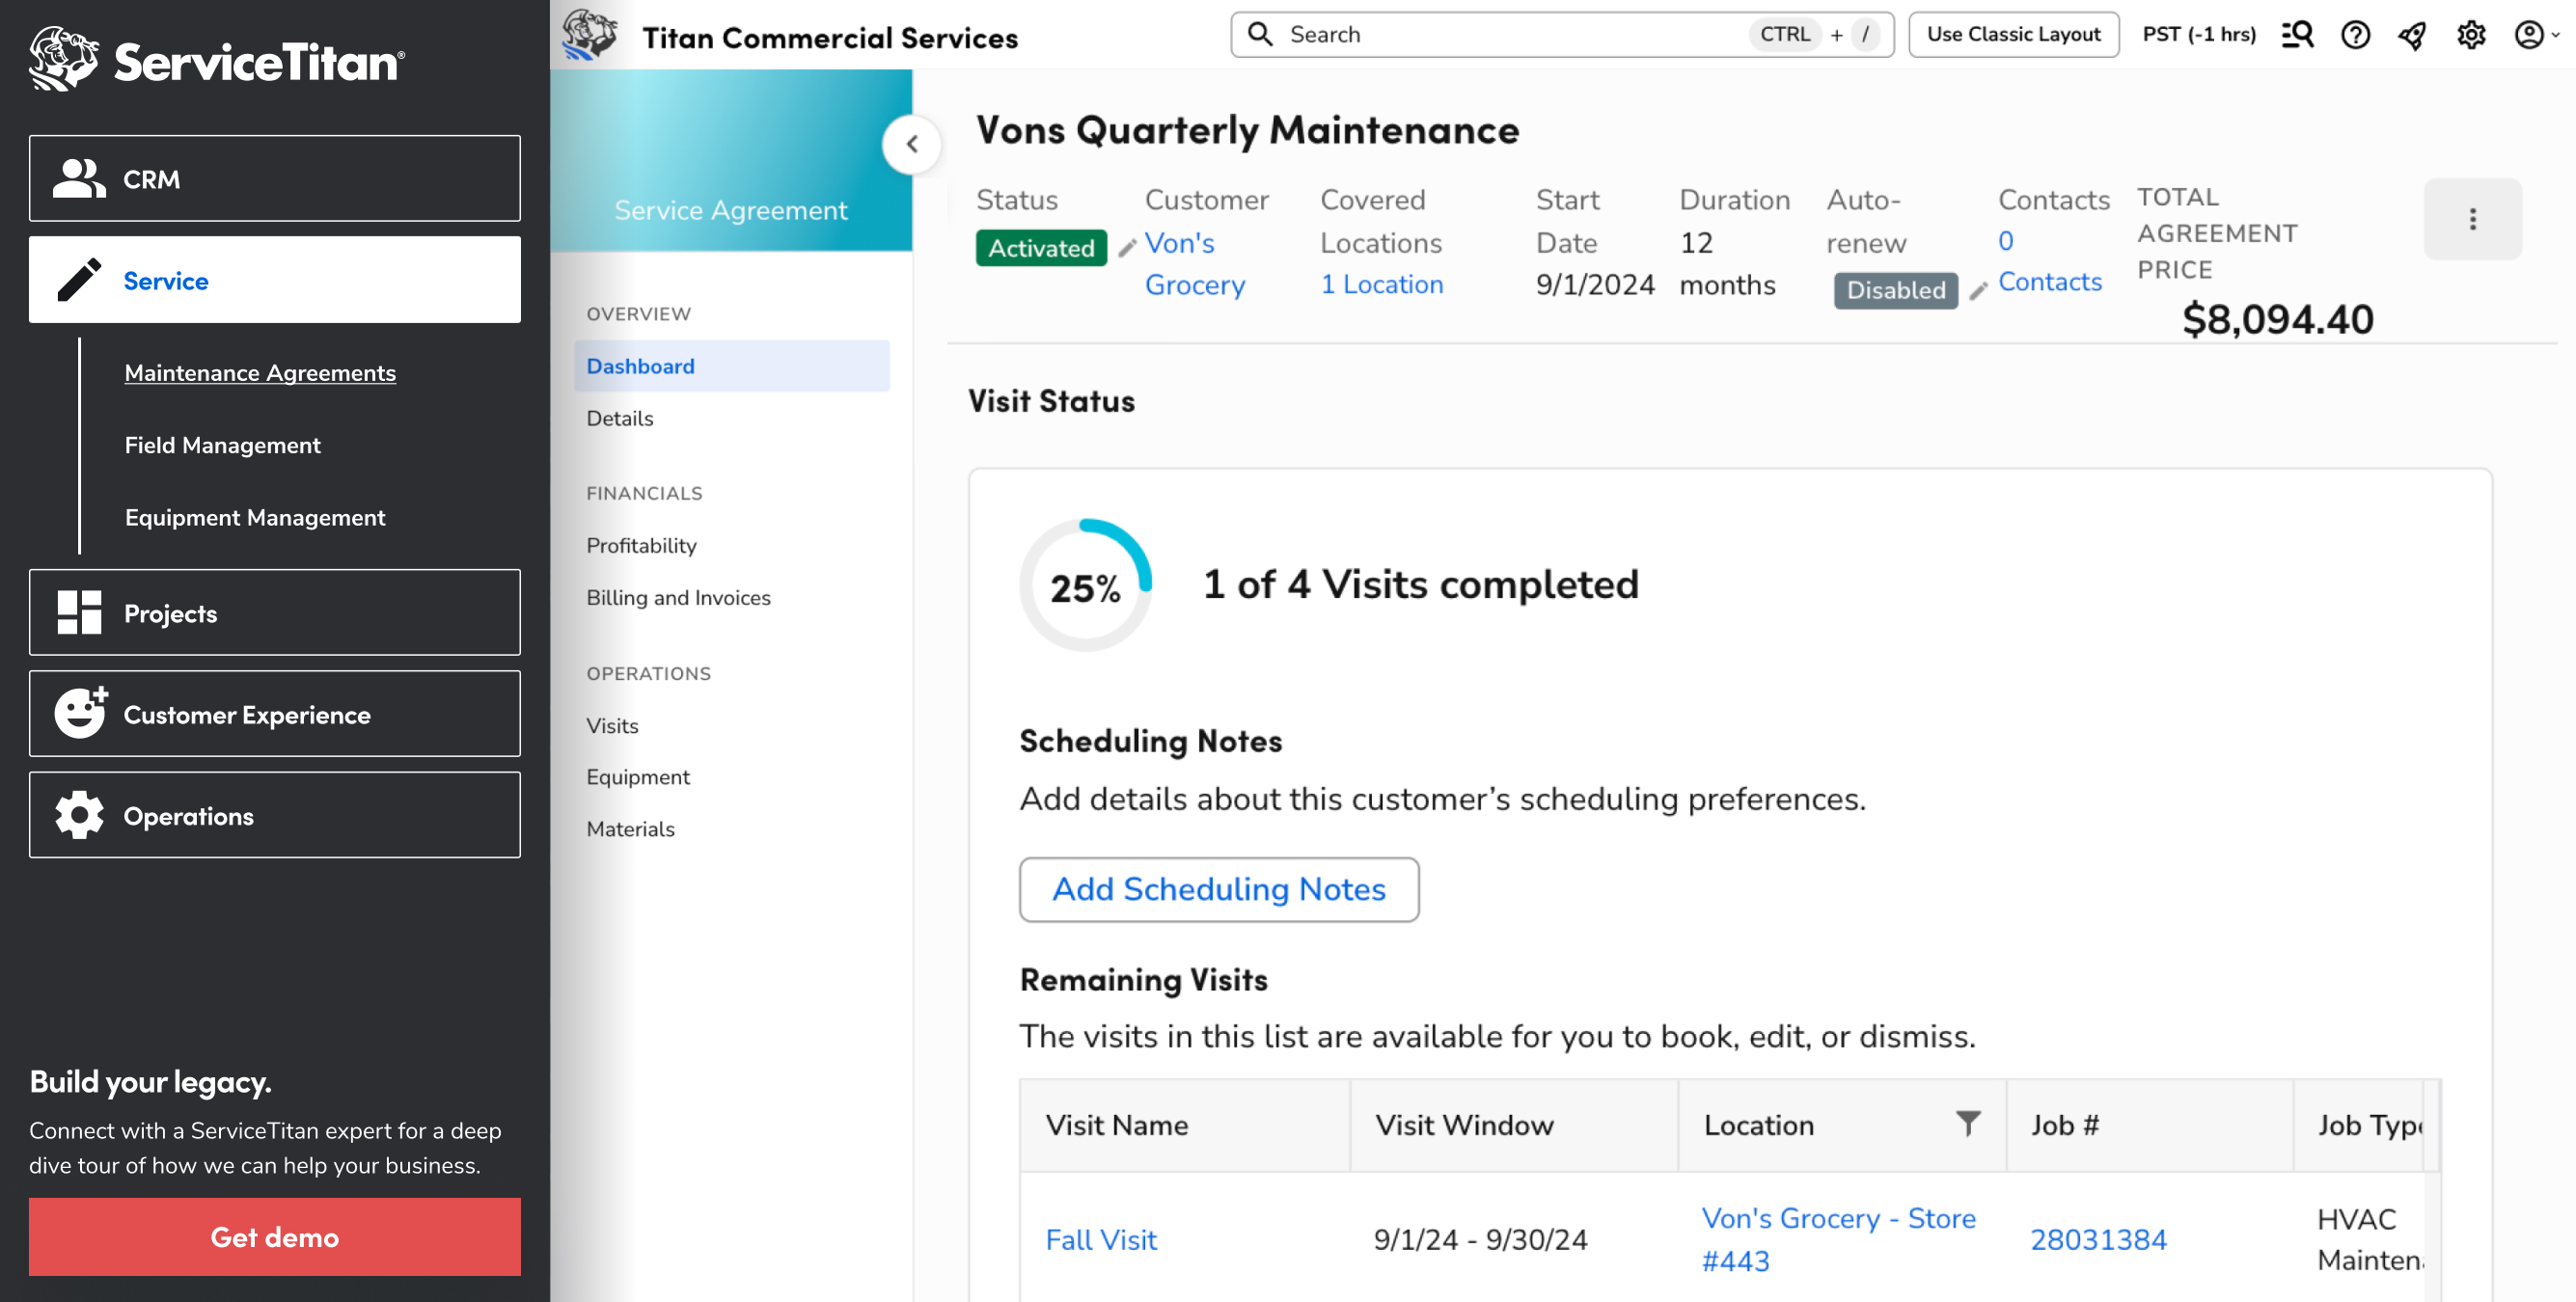Click the Add Scheduling Notes button
The image size is (2576, 1302).
click(1218, 889)
